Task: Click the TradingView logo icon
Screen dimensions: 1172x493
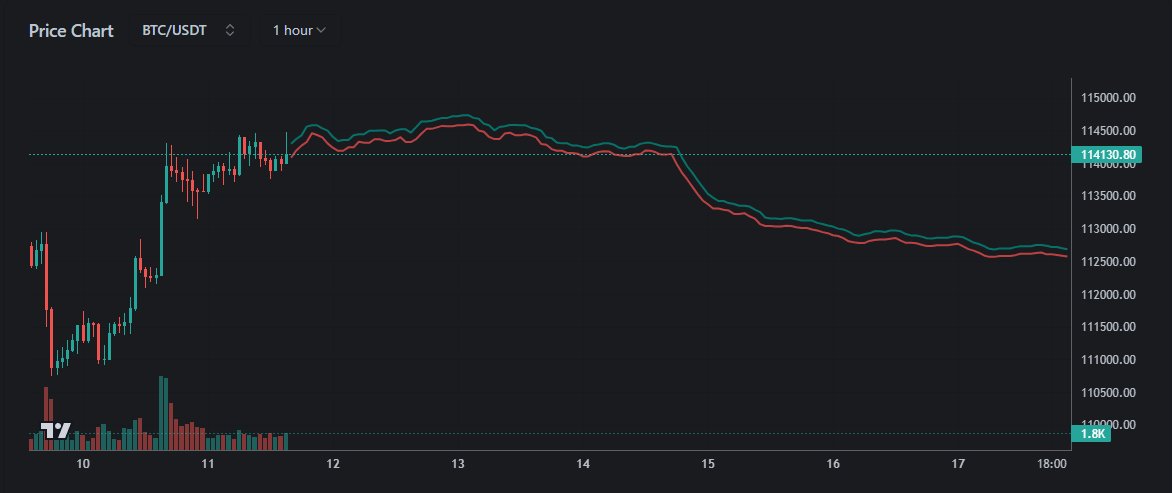Action: 55,431
